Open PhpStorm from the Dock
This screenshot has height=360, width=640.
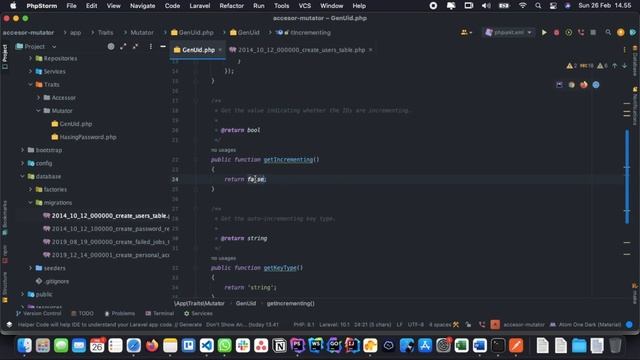coord(298,346)
